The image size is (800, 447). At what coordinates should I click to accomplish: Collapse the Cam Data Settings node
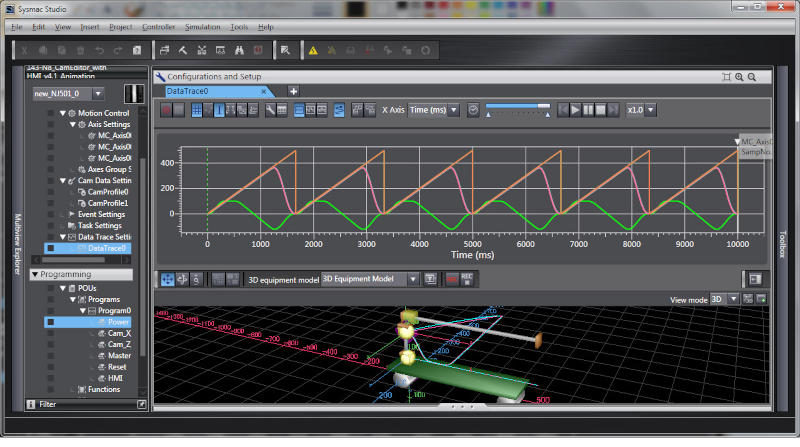(63, 181)
